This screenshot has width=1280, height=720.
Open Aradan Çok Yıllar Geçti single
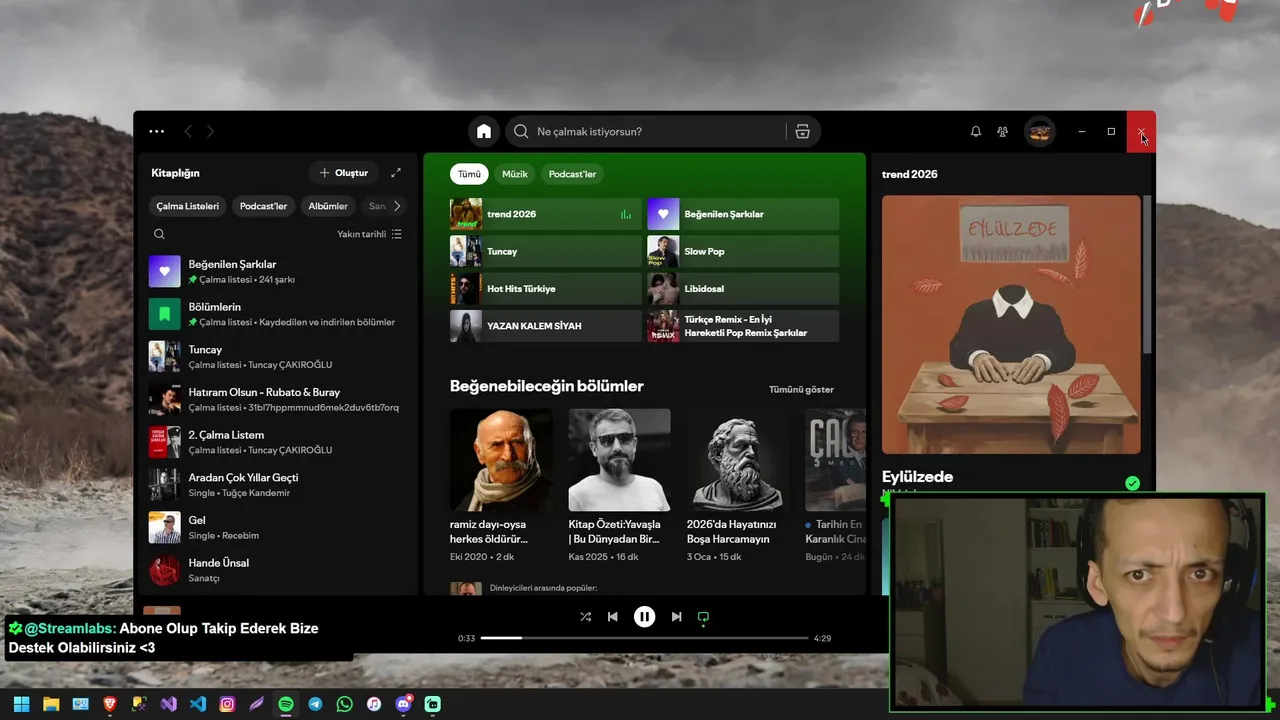coord(277,485)
